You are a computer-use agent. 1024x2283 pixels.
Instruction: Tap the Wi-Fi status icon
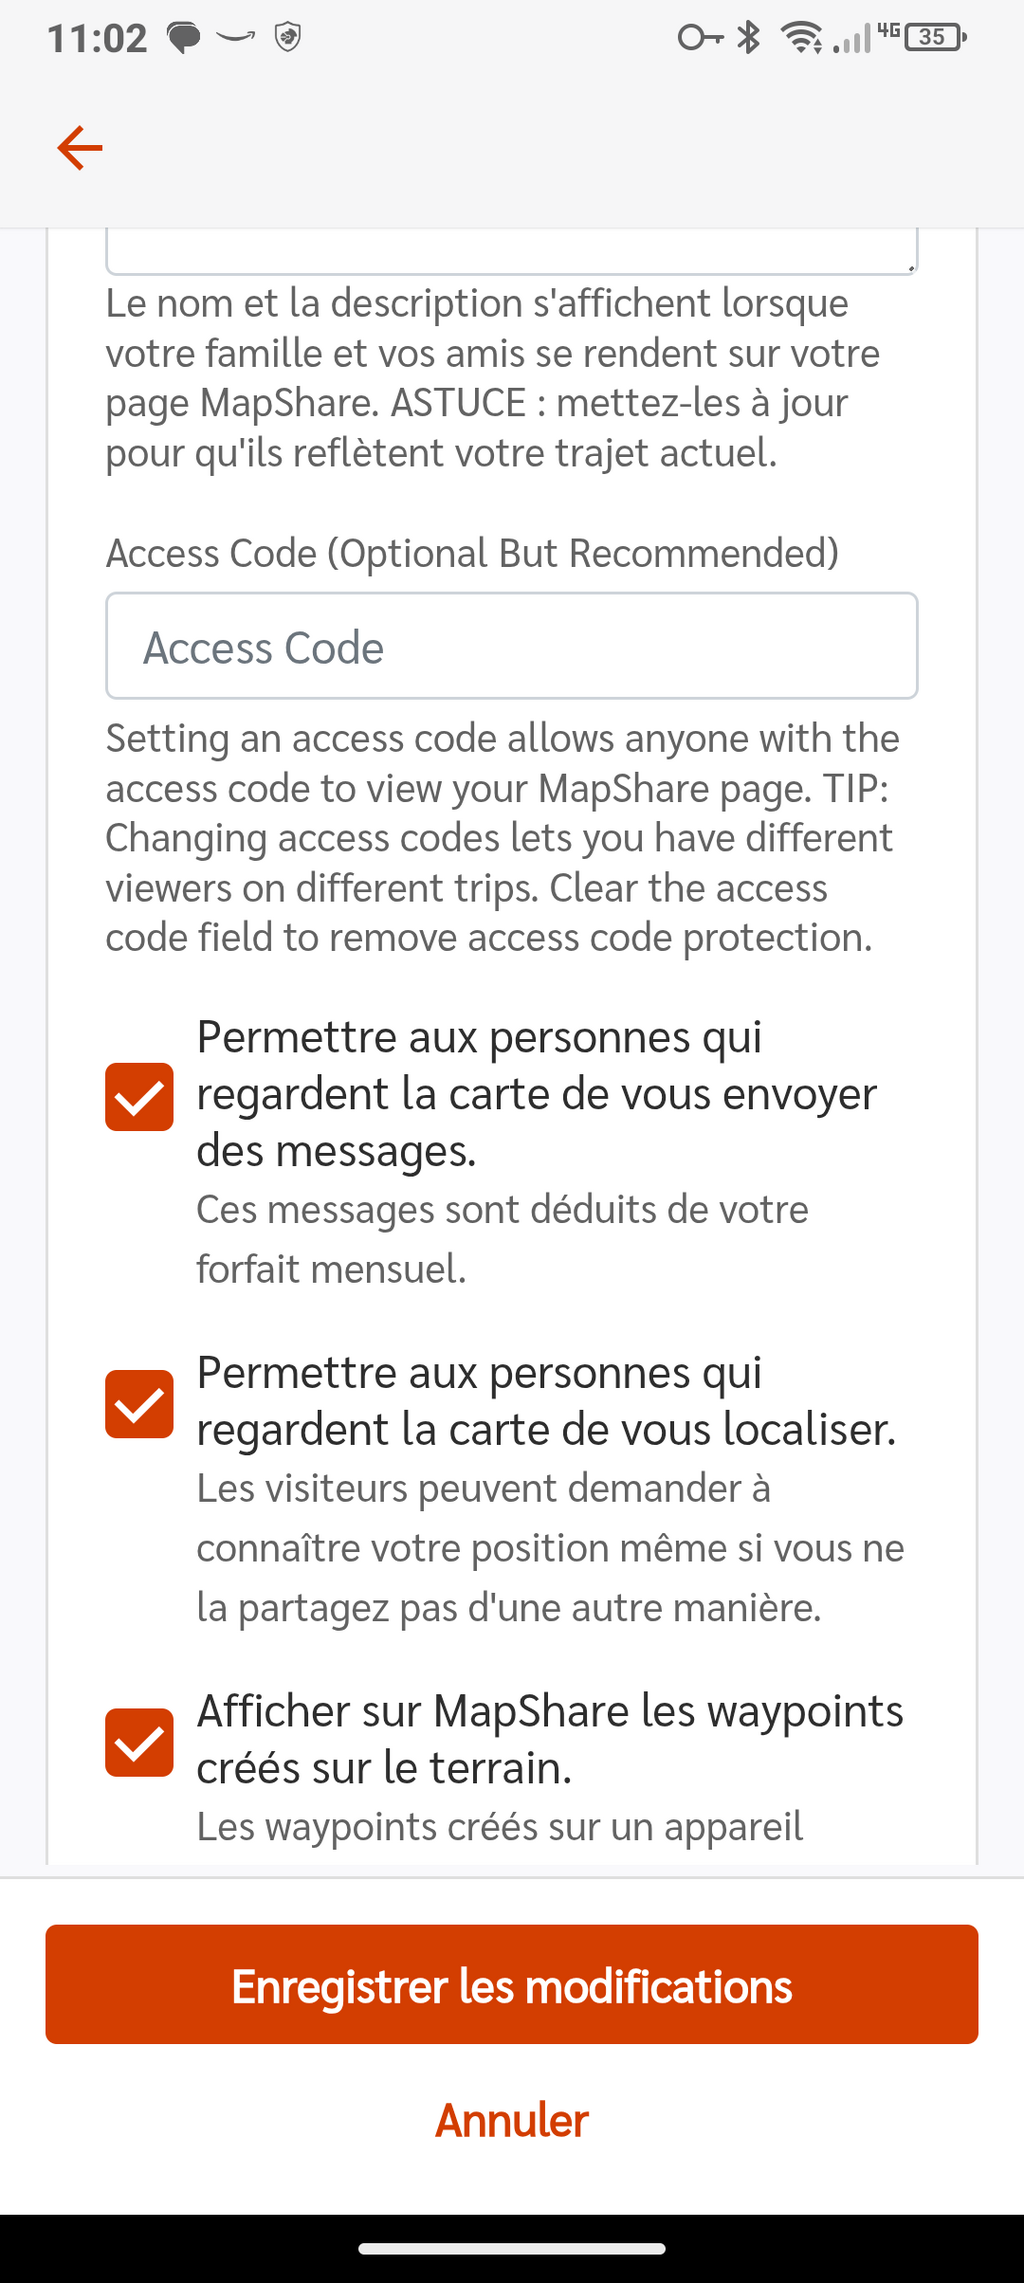(x=801, y=38)
